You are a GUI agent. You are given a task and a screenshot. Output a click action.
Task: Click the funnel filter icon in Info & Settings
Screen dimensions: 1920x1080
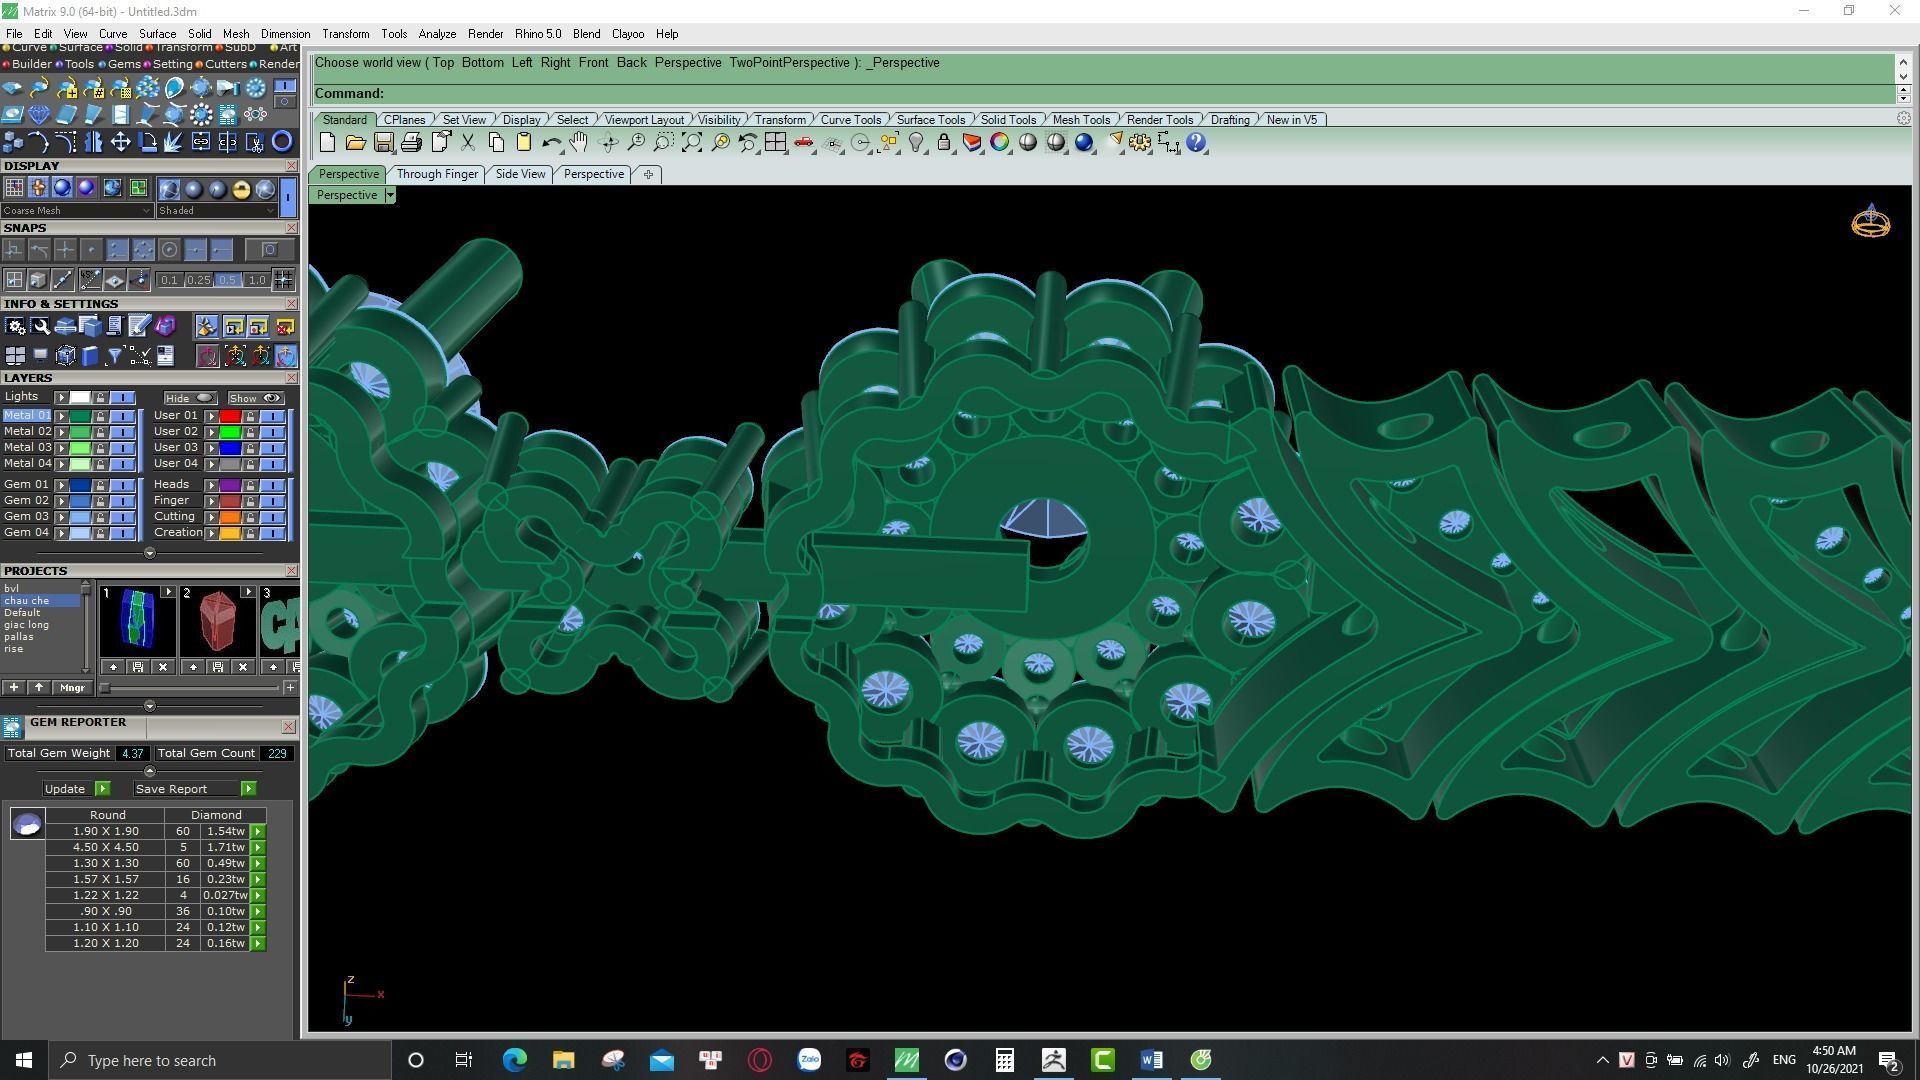tap(114, 355)
